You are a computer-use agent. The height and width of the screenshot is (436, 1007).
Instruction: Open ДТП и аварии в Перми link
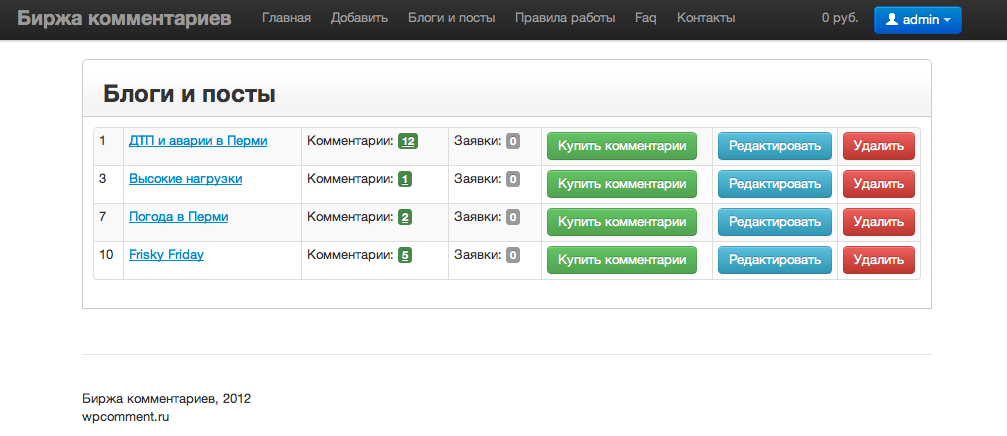click(198, 141)
